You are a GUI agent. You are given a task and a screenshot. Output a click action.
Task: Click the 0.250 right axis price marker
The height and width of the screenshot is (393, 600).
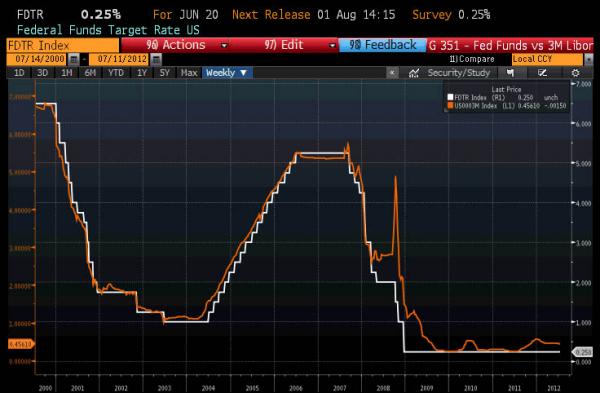coord(582,352)
